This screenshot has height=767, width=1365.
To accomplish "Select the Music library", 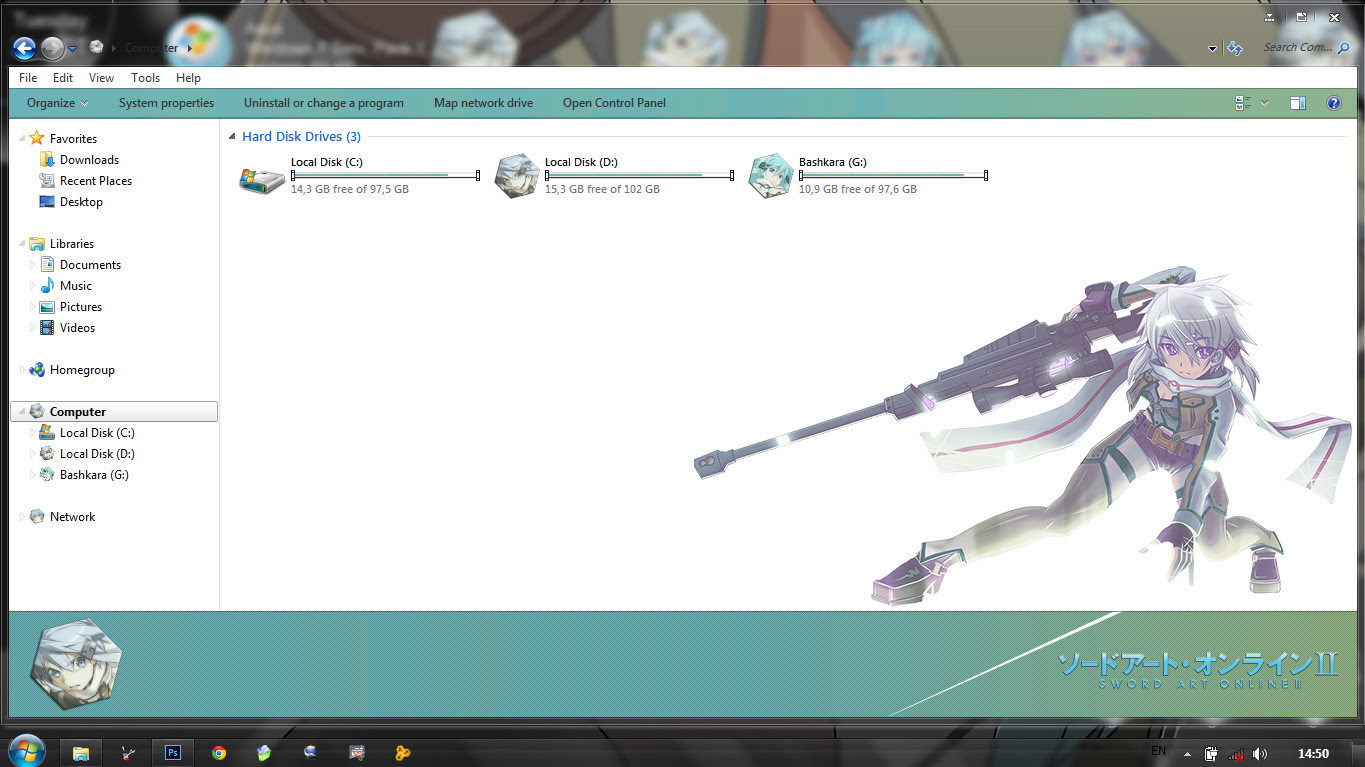I will click(66, 286).
